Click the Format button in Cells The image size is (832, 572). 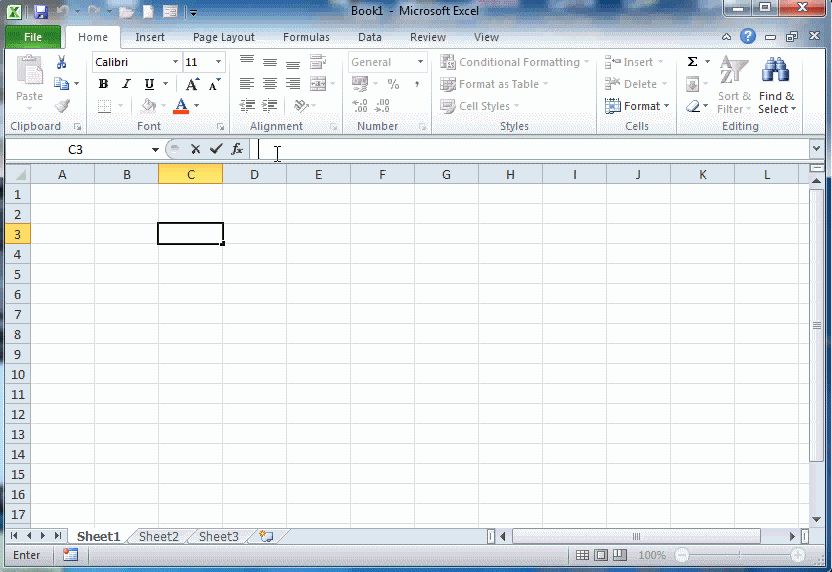tap(637, 106)
